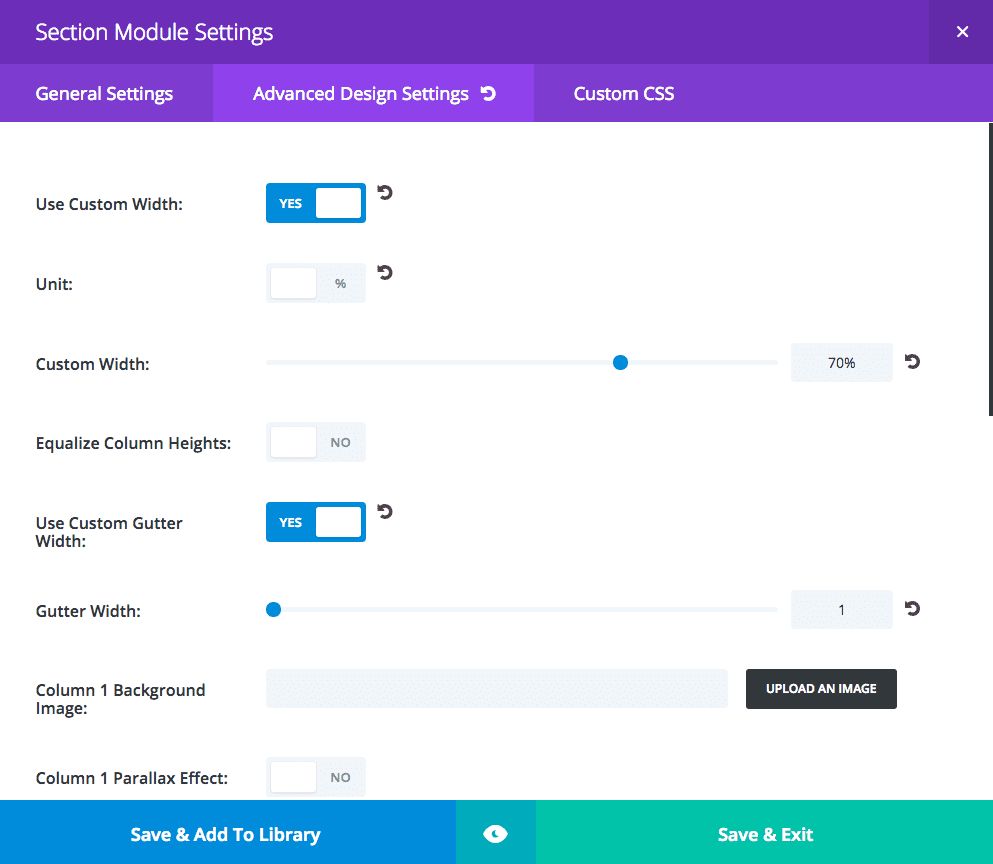This screenshot has height=864, width=993.
Task: Enable Equalize Column Heights toggle
Action: [x=316, y=442]
